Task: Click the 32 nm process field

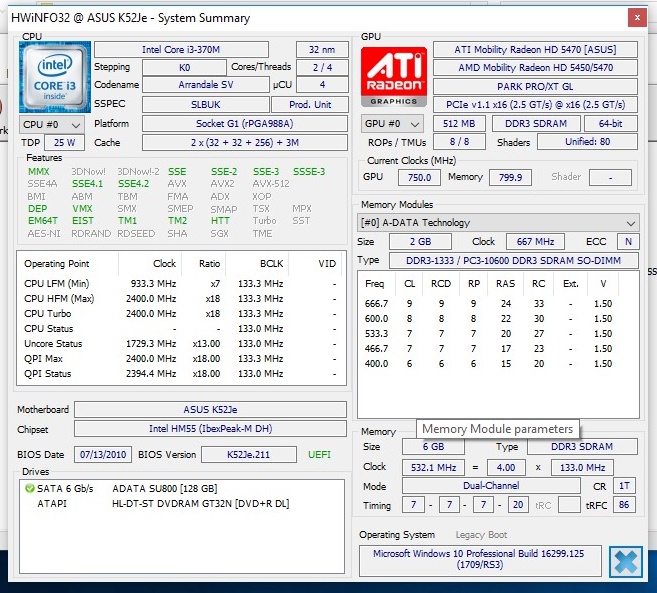Action: [x=322, y=49]
